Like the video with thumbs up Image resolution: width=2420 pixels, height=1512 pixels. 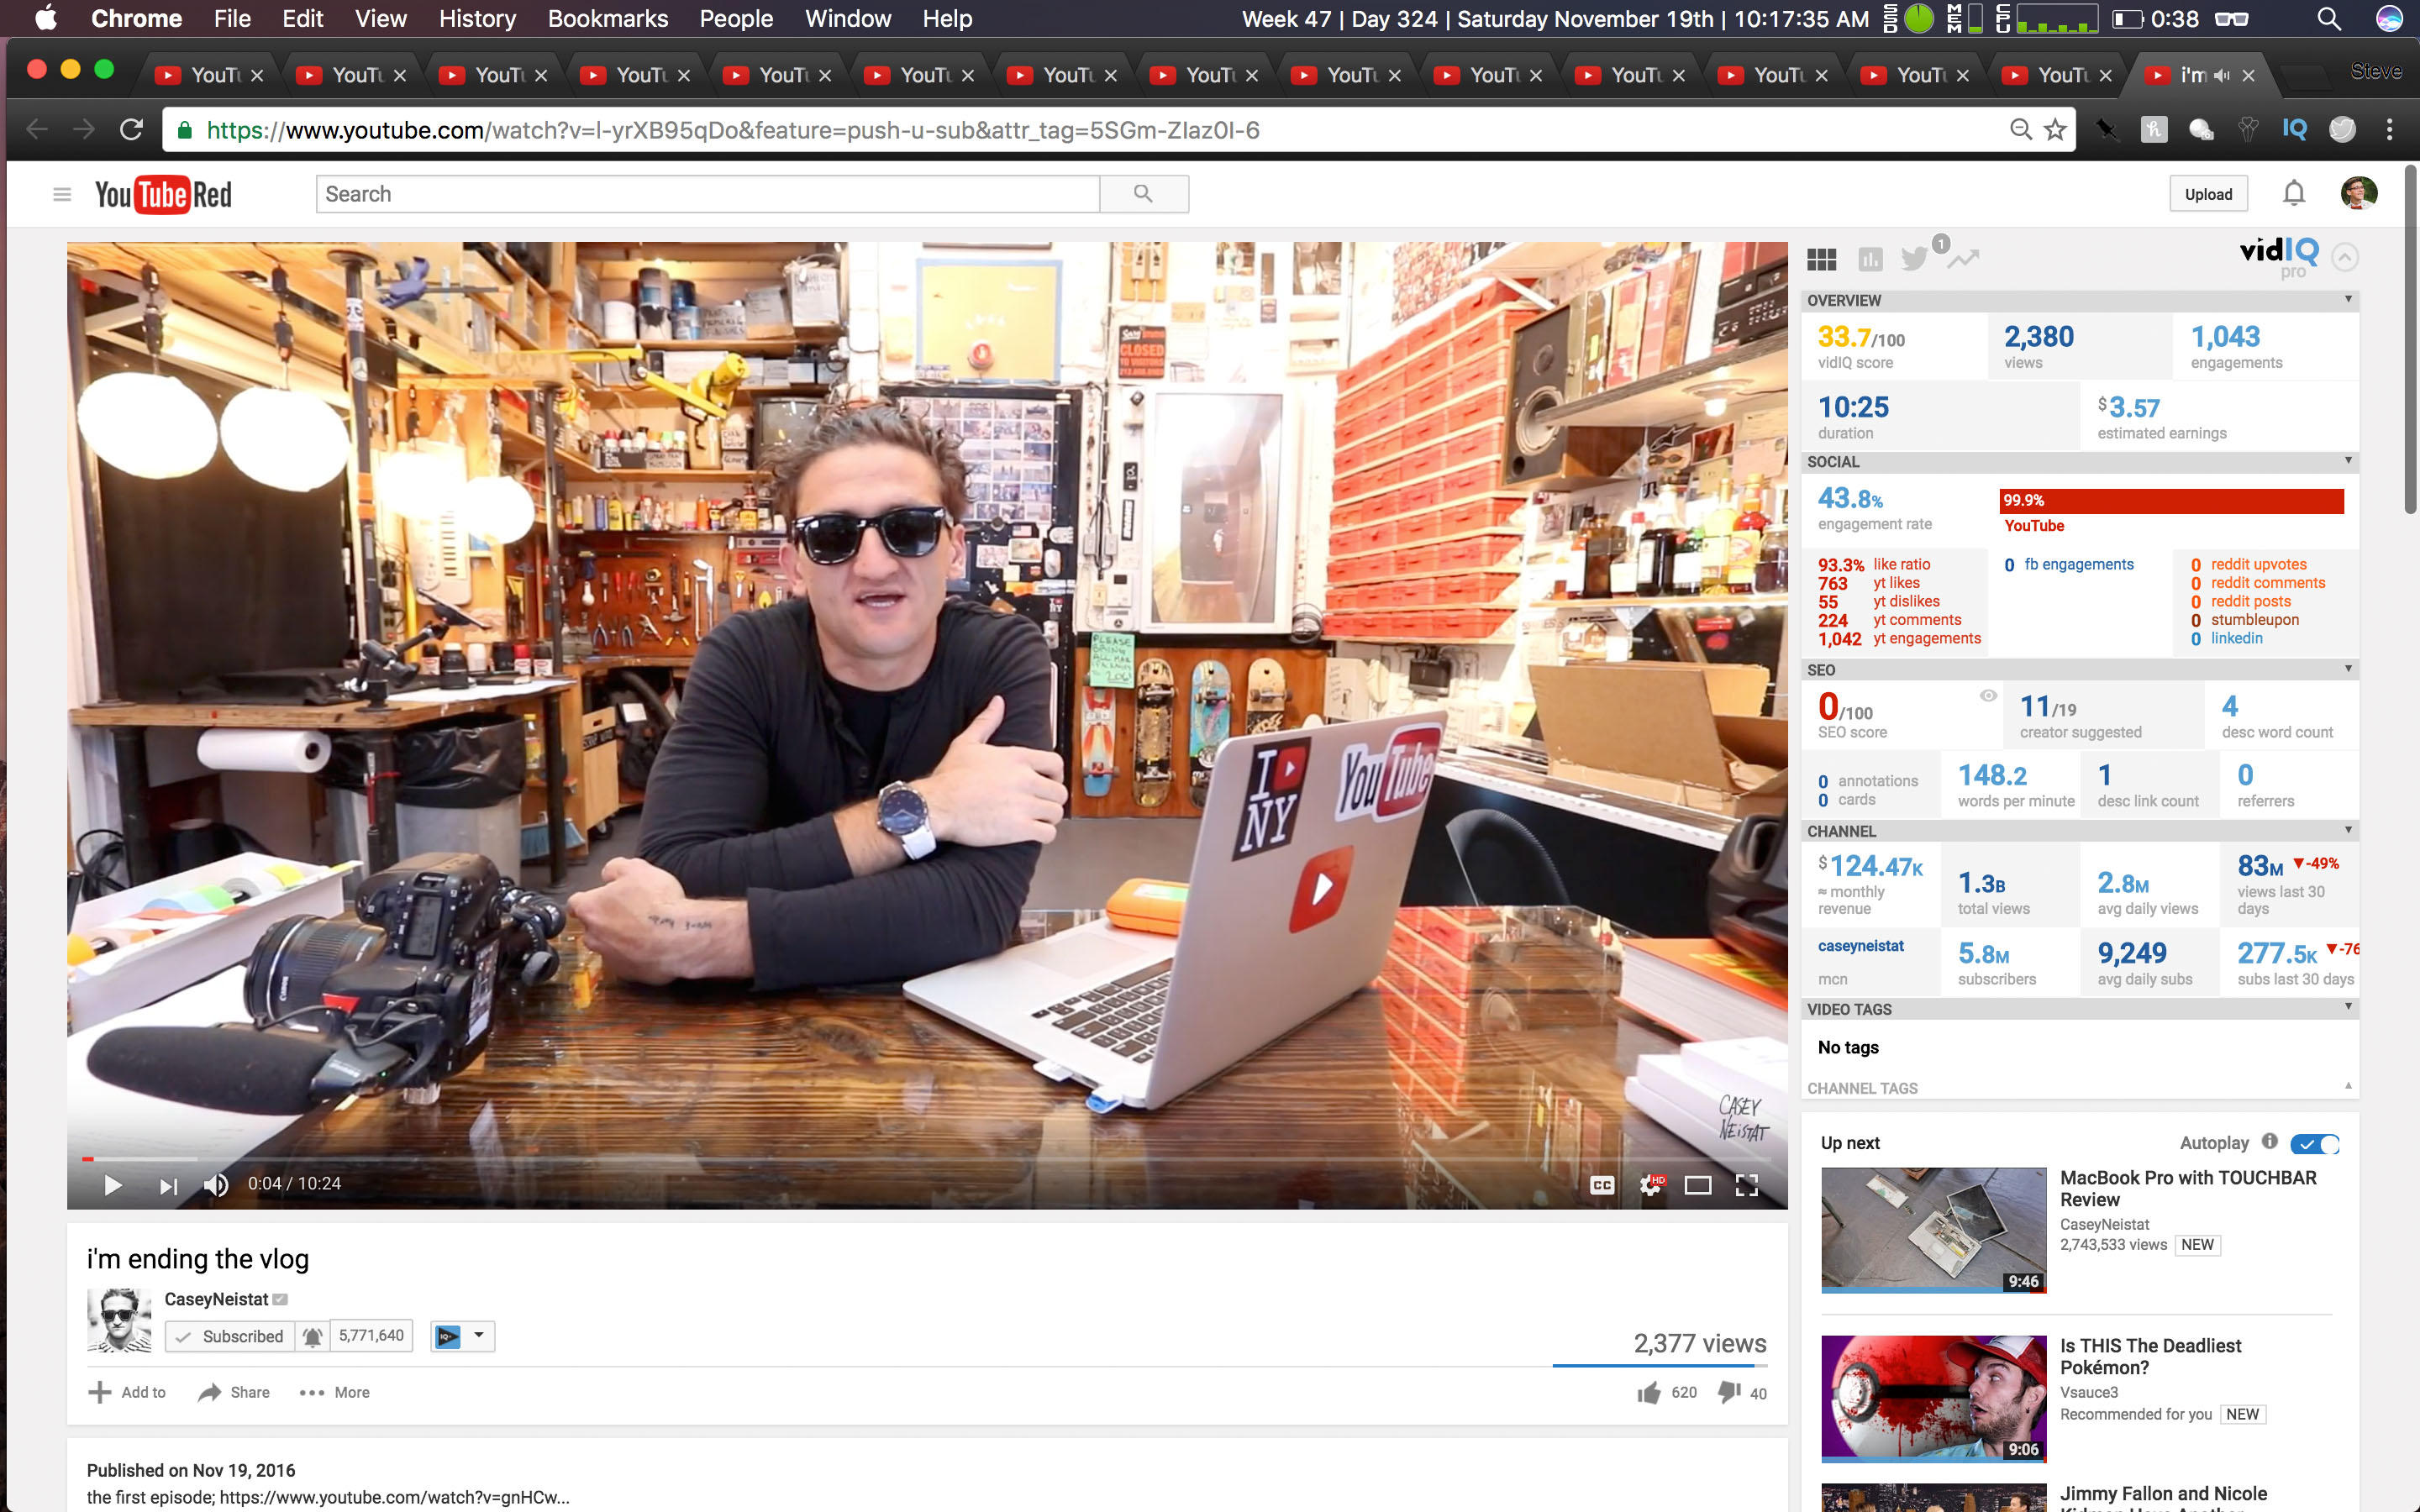click(x=1649, y=1393)
